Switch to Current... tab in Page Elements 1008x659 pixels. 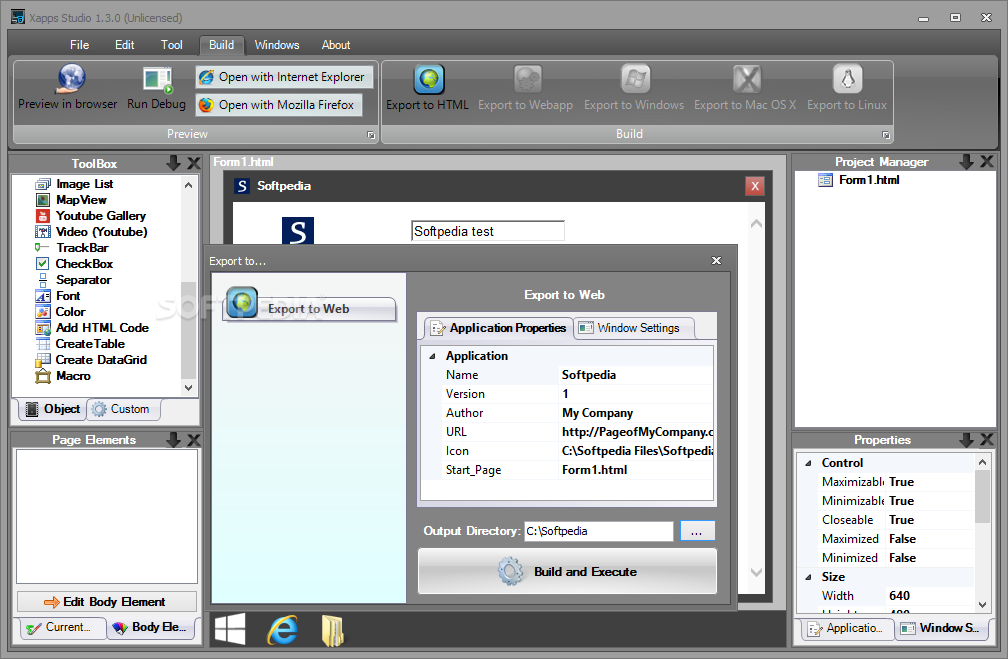pos(63,627)
